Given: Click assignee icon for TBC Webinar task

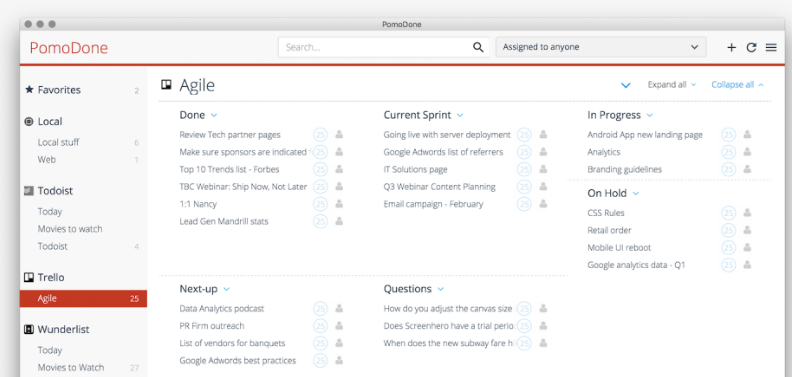Looking at the screenshot, I should (339, 186).
